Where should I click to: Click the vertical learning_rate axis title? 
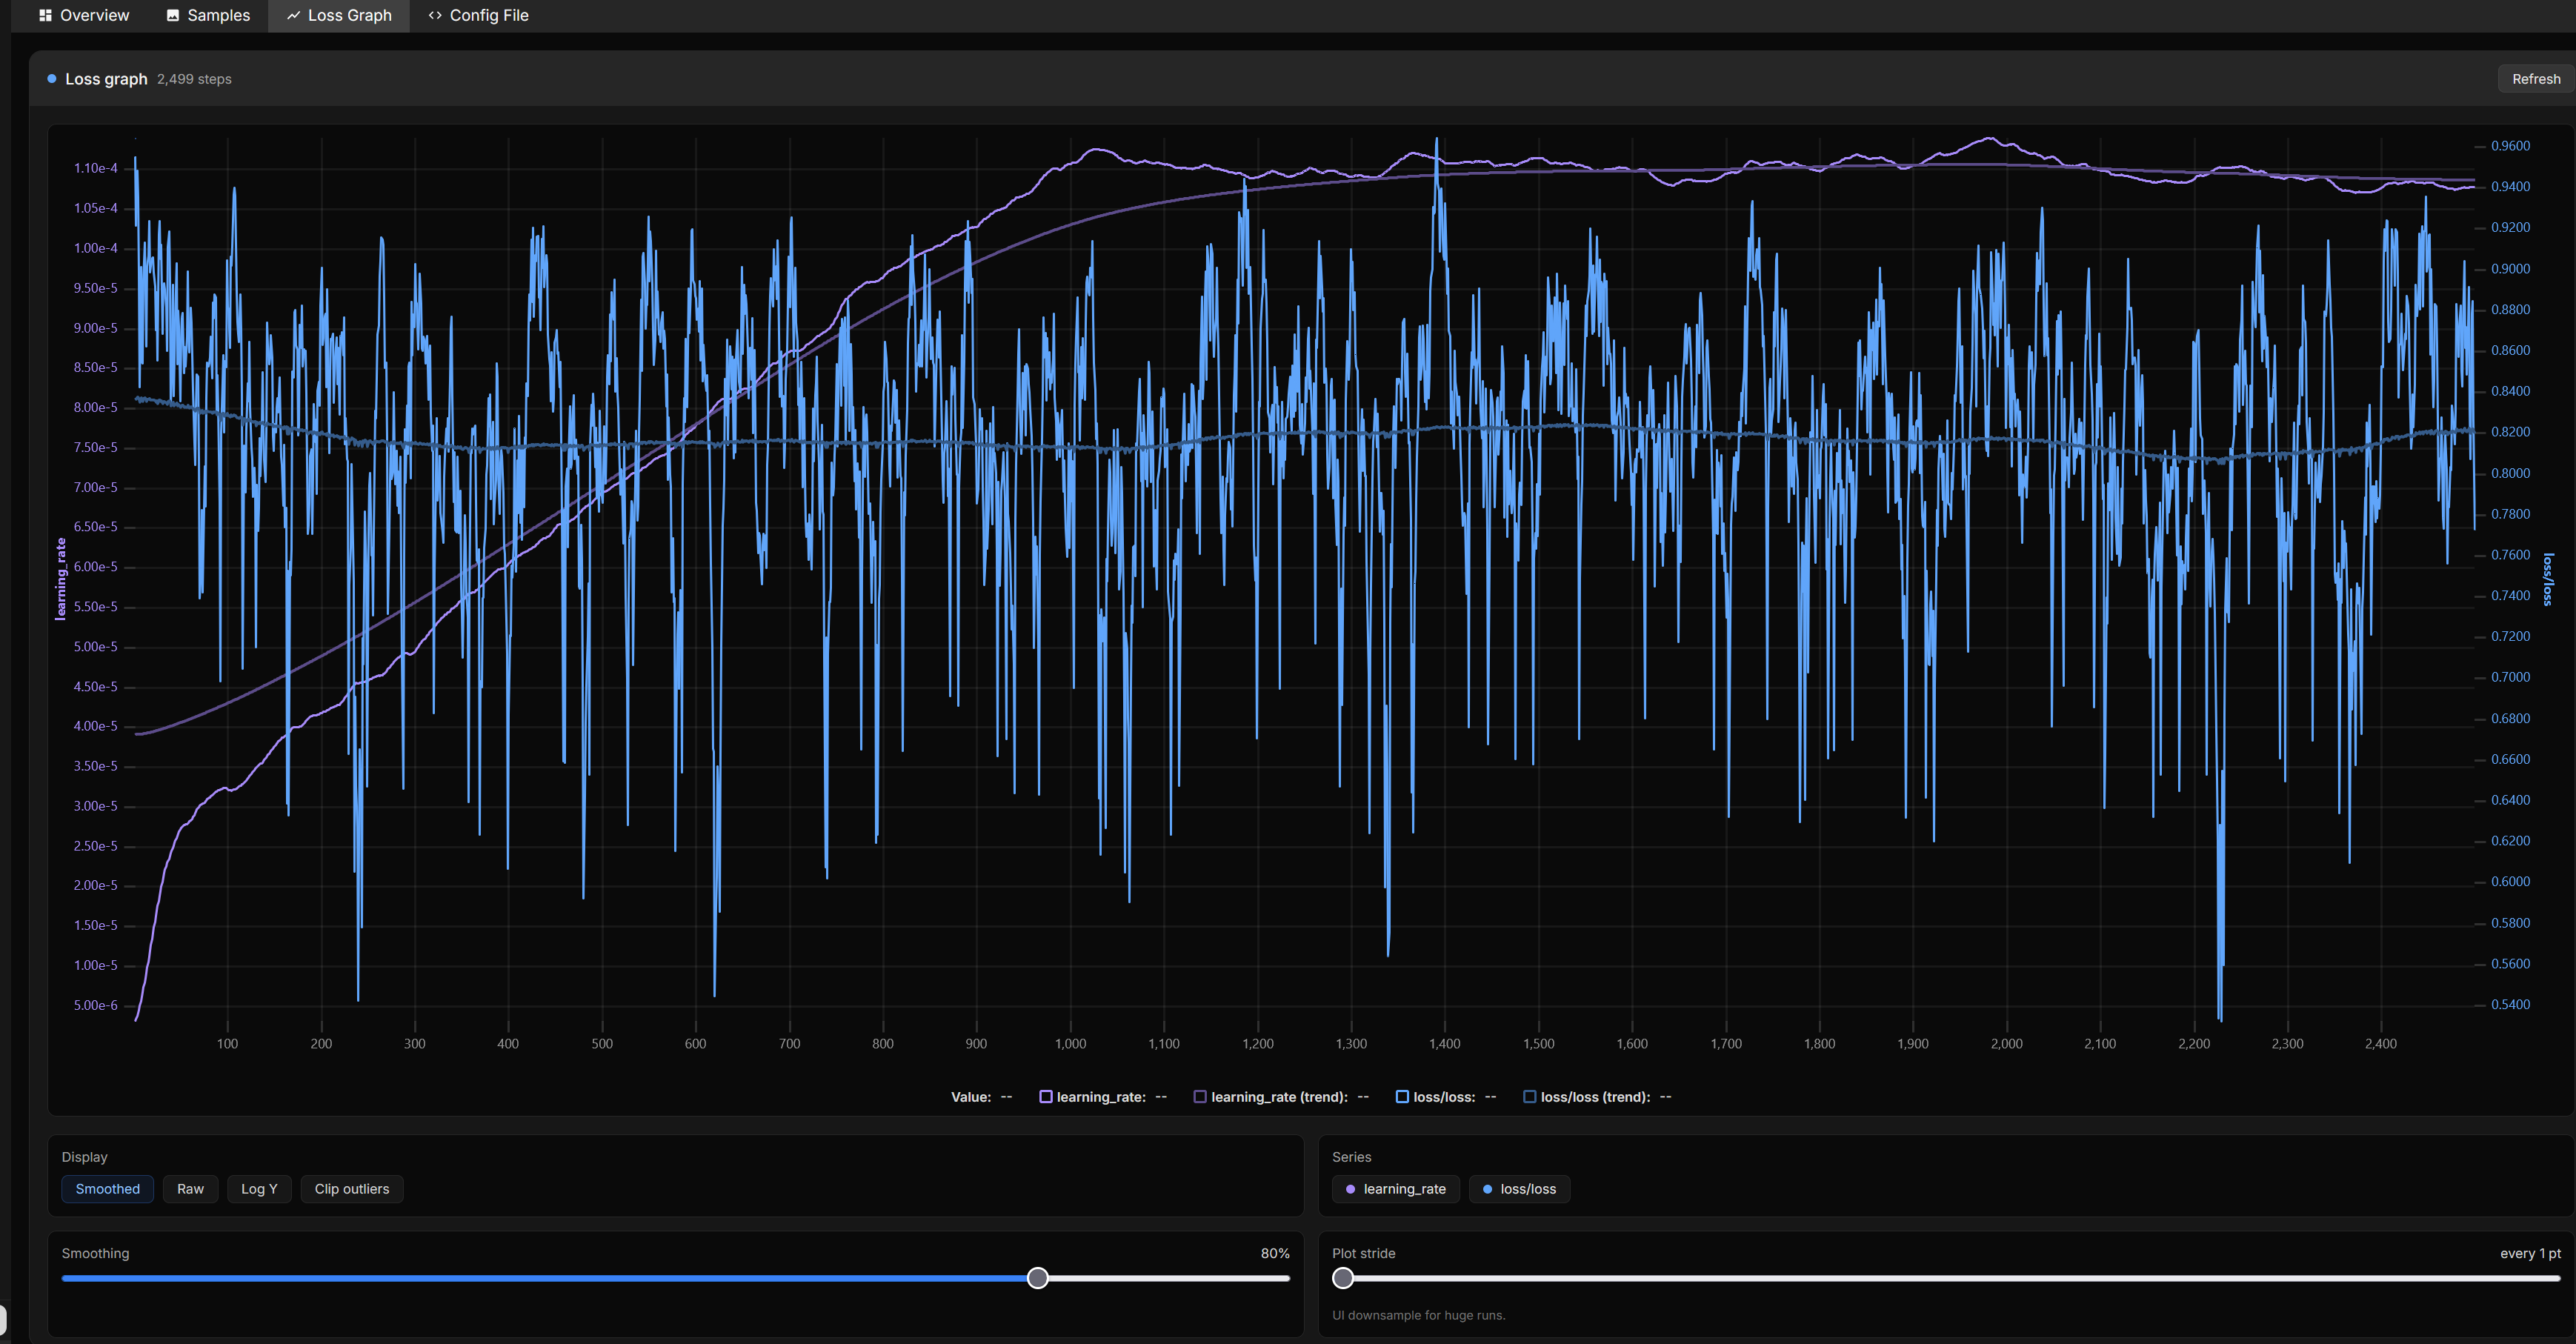[61, 579]
